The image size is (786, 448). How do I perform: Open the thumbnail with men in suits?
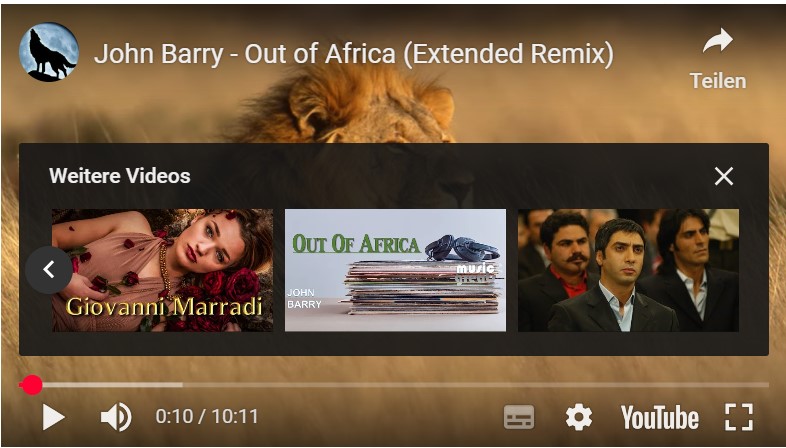coord(628,271)
